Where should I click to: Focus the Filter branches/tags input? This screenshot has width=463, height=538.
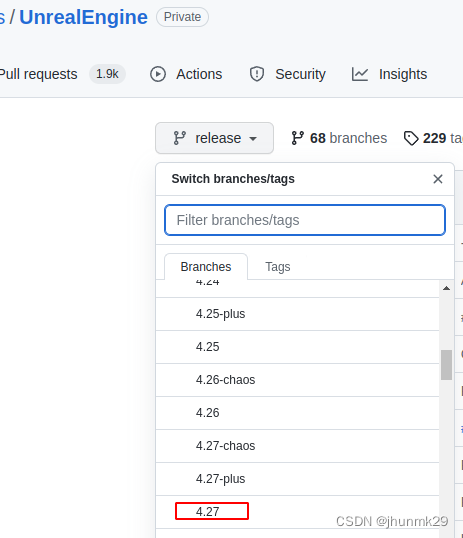click(x=305, y=220)
